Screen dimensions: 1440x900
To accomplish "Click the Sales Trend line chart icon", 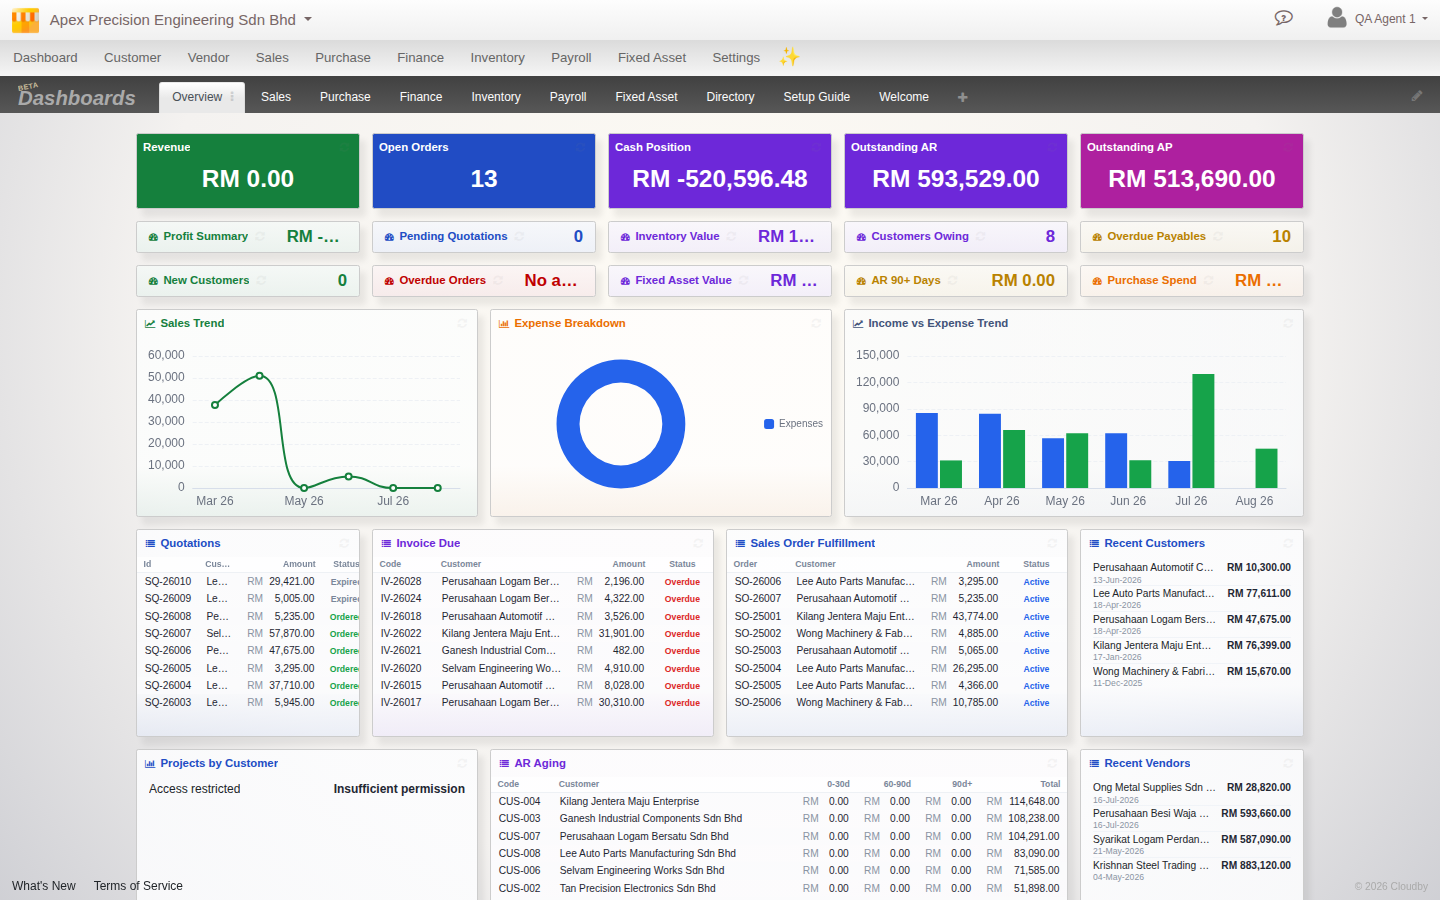I will [150, 324].
